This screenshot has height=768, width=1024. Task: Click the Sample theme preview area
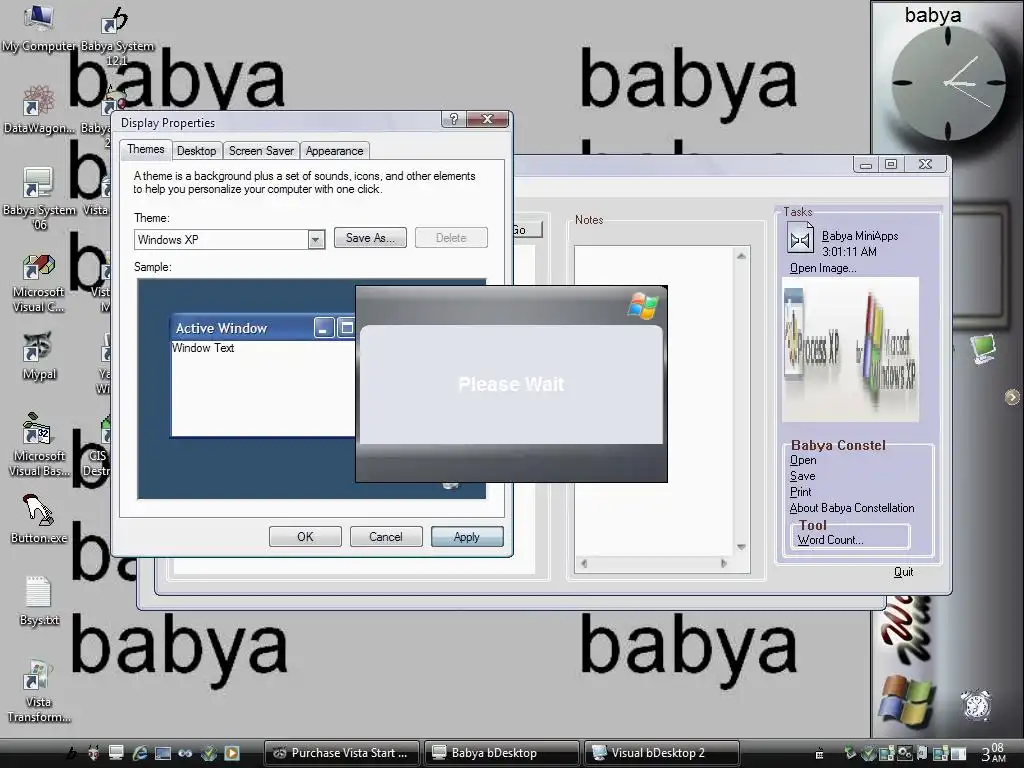coord(312,389)
